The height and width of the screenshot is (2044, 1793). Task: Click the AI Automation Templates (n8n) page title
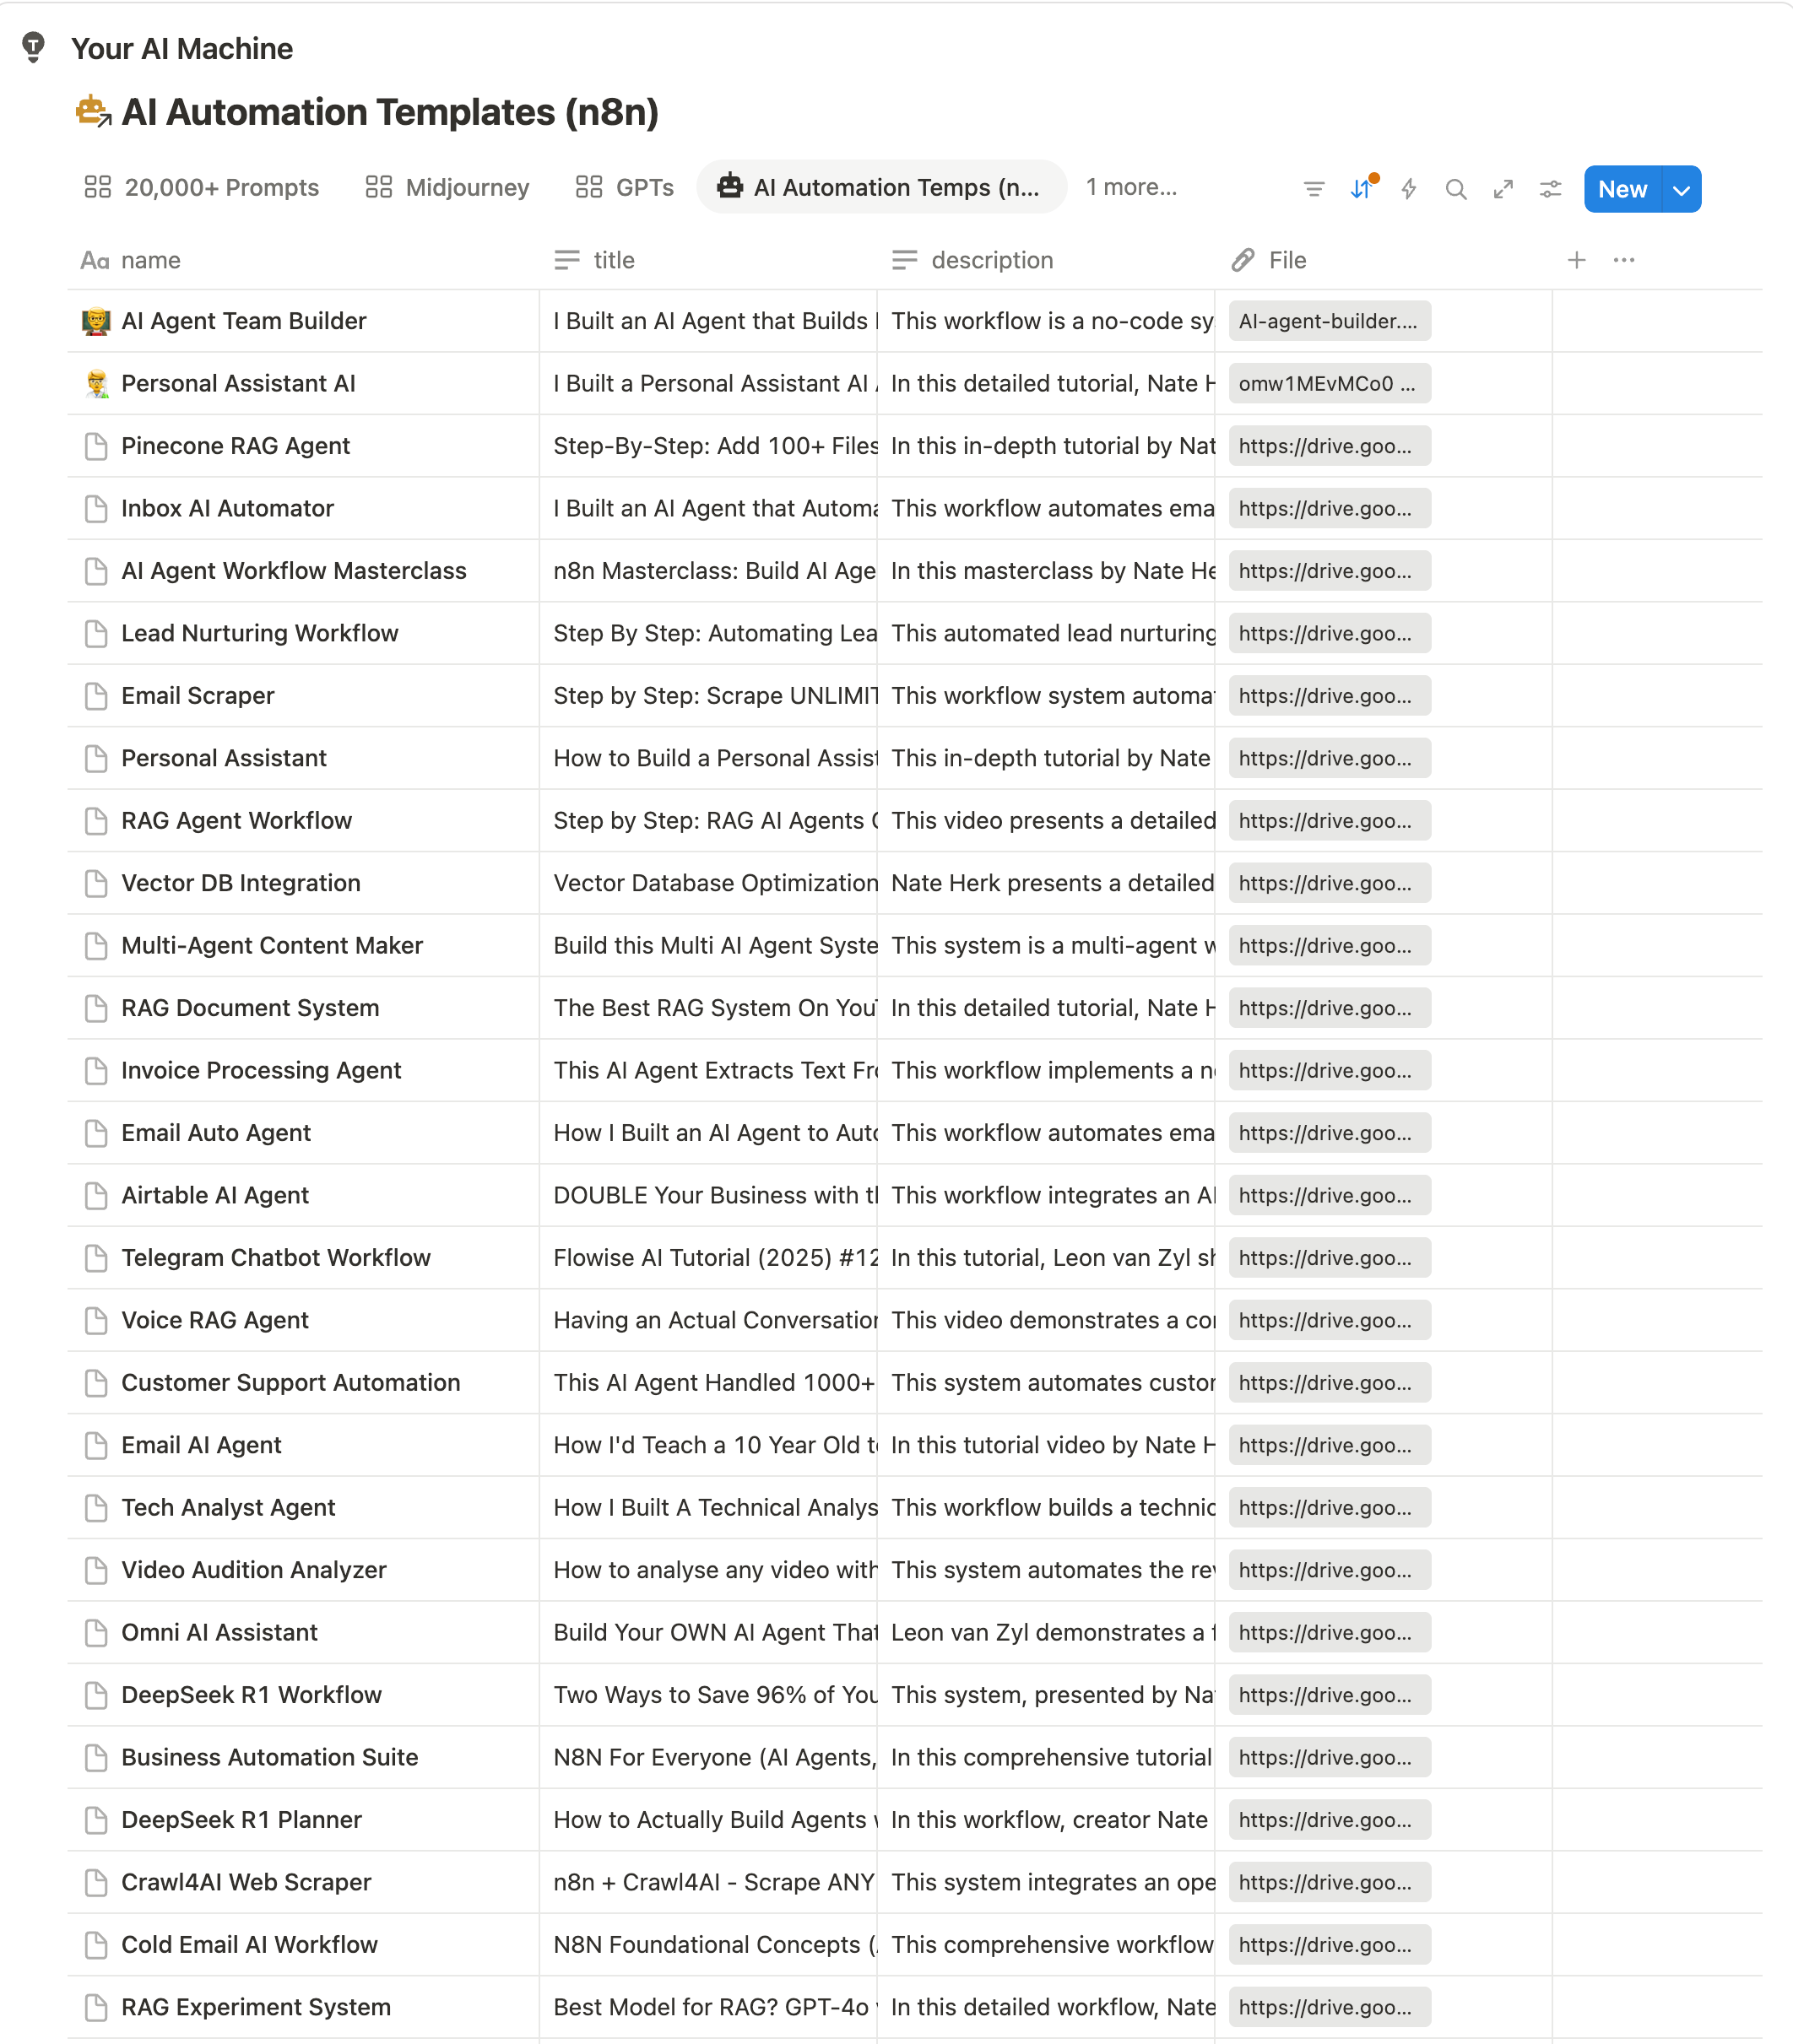390,112
